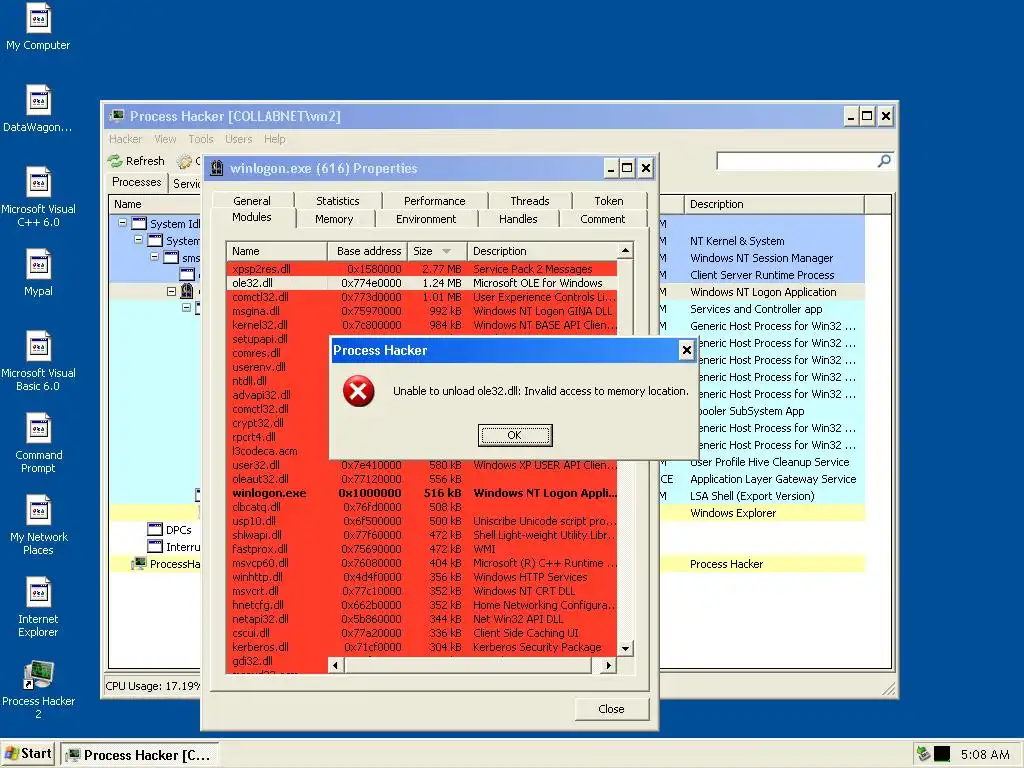Switch to the Token tab
Screen dimensions: 1024x768
(609, 200)
